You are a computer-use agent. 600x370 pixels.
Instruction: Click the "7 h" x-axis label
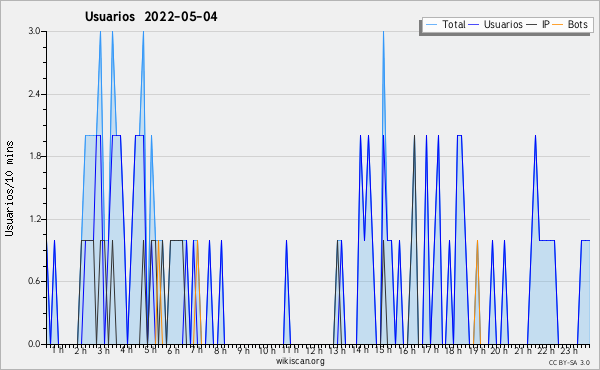[197, 350]
